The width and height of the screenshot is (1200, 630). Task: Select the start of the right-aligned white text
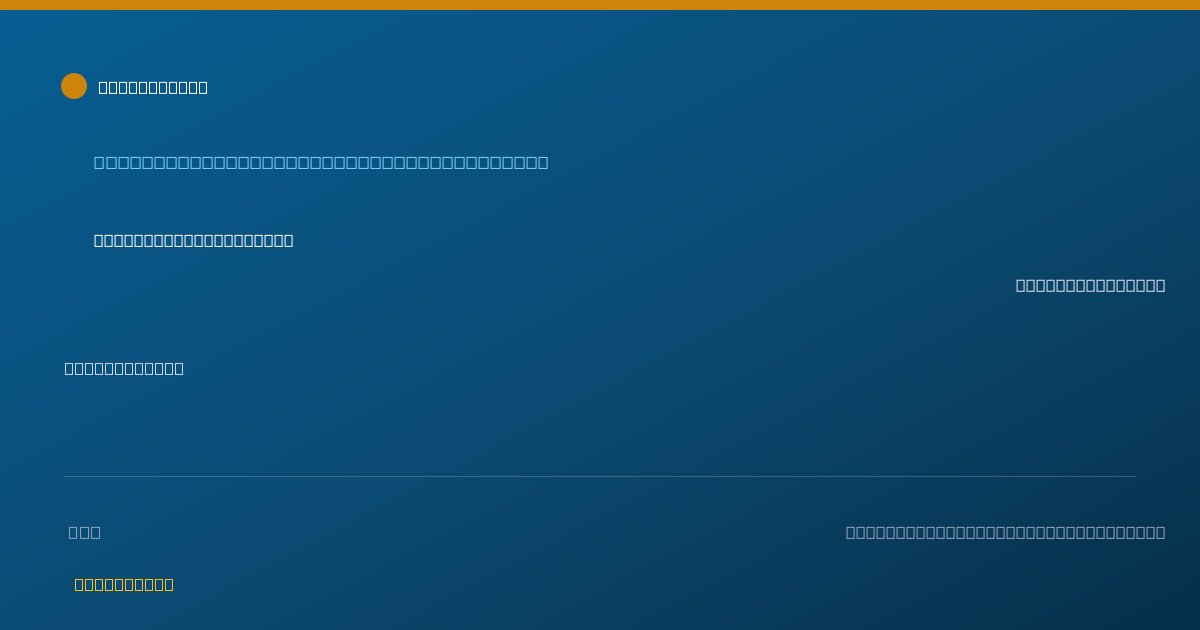pyautogui.click(x=1021, y=285)
